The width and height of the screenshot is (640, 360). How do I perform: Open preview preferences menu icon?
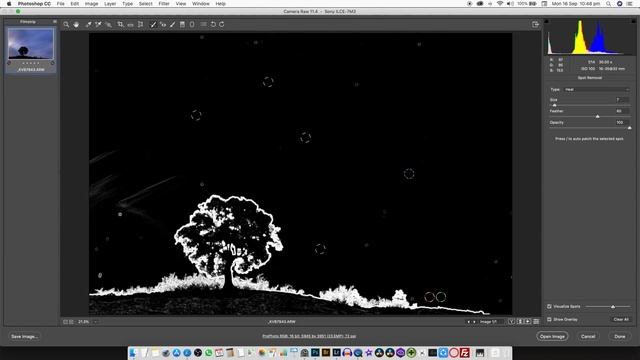(x=536, y=322)
